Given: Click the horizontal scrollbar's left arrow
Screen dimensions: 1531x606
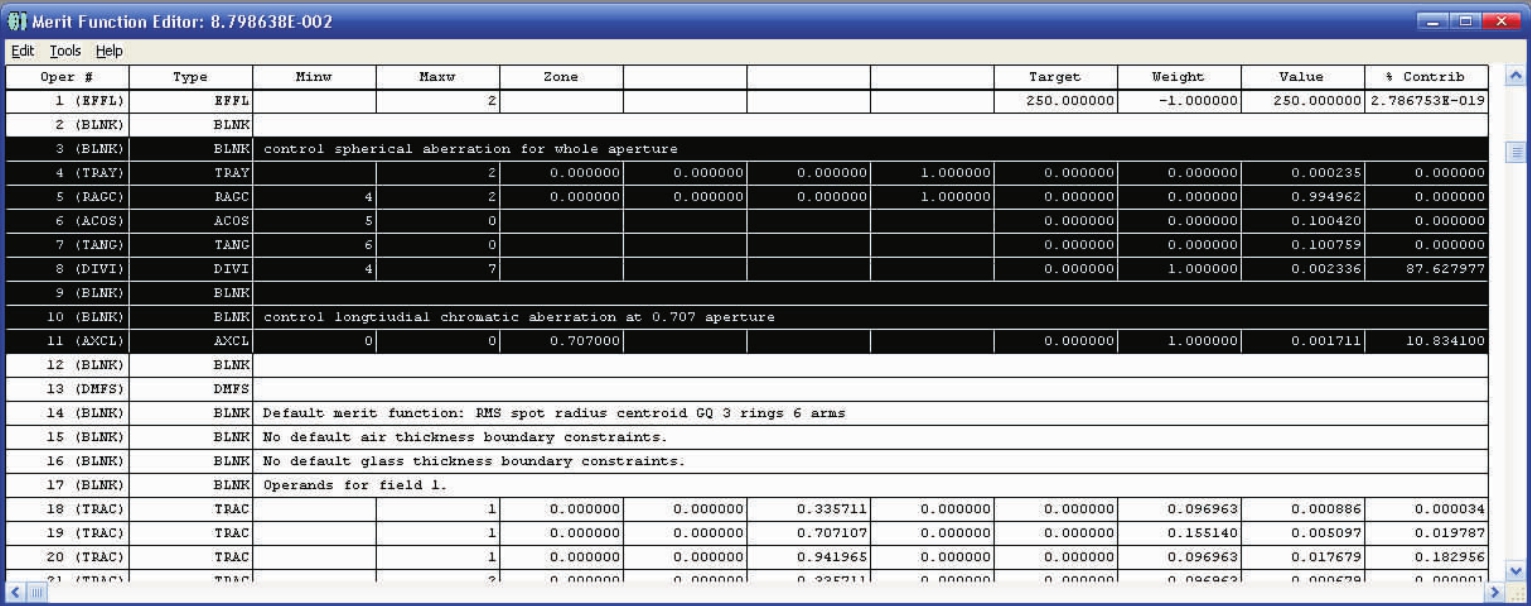Looking at the screenshot, I should (14, 593).
